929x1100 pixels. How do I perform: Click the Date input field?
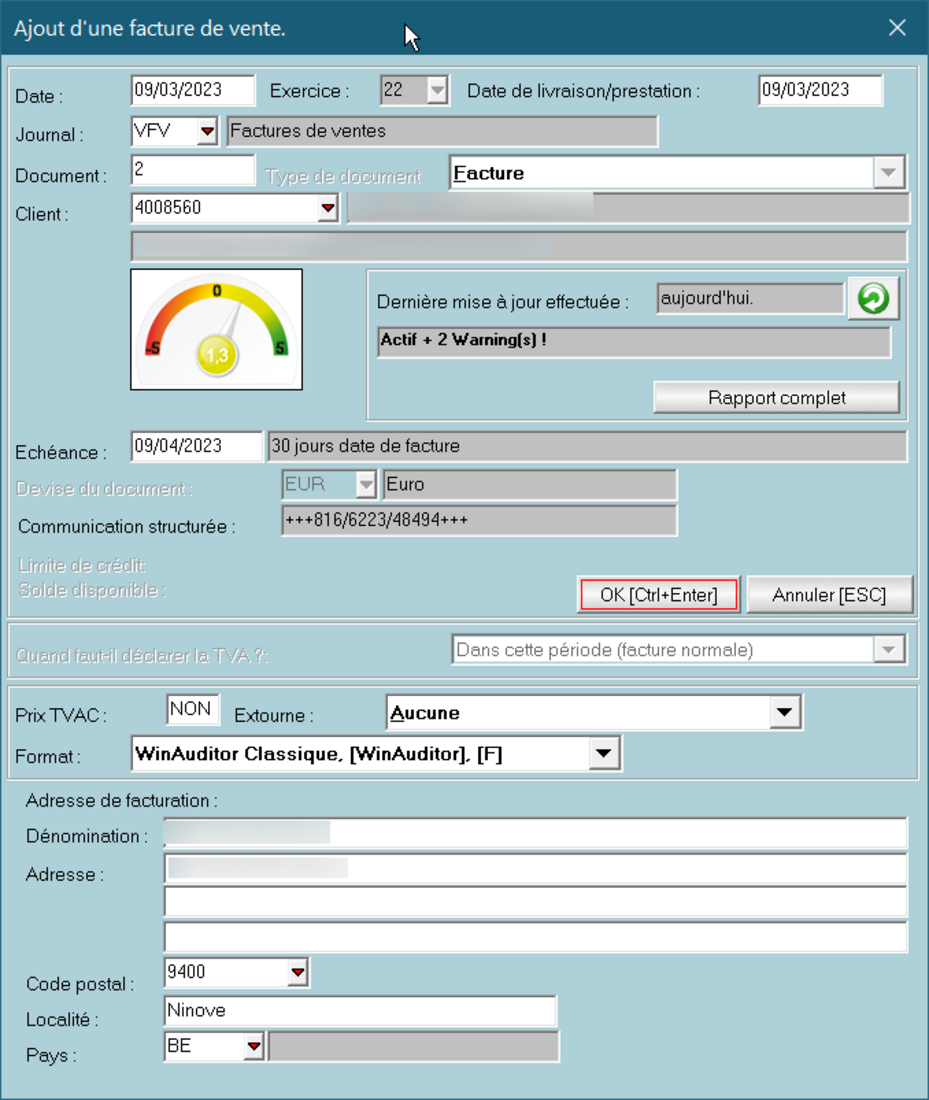point(192,90)
